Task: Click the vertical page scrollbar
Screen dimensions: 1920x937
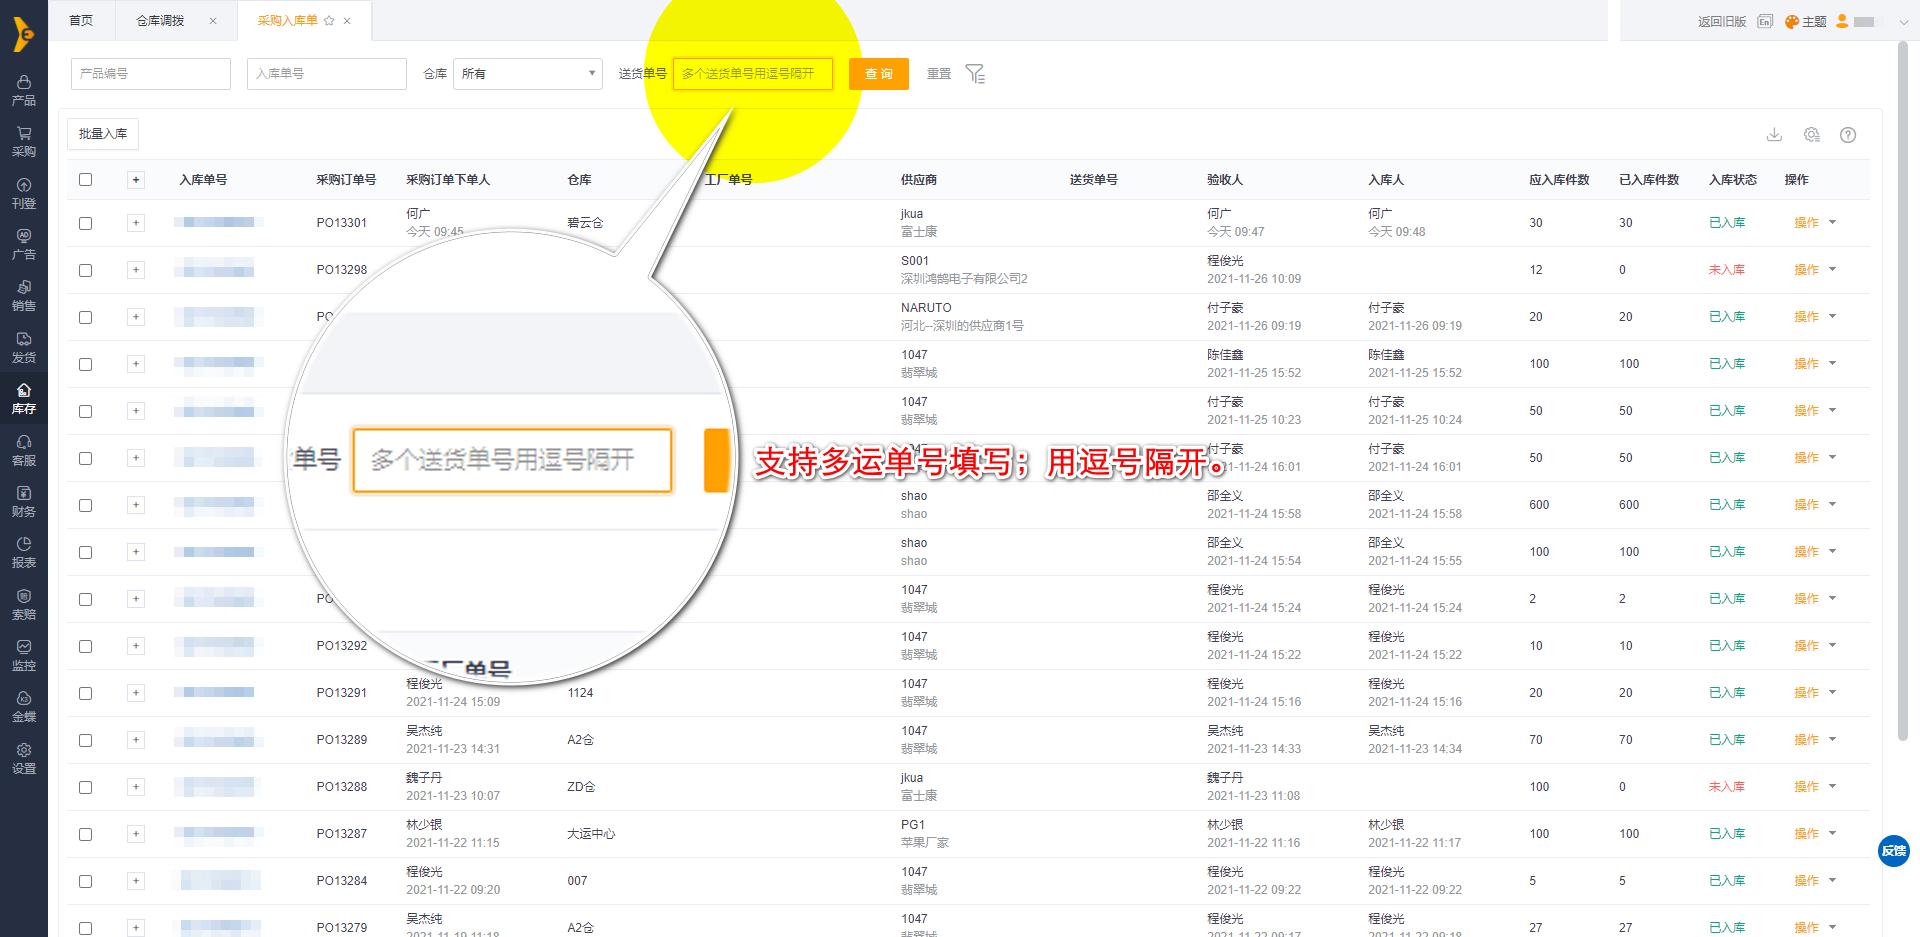Action: (x=1903, y=390)
